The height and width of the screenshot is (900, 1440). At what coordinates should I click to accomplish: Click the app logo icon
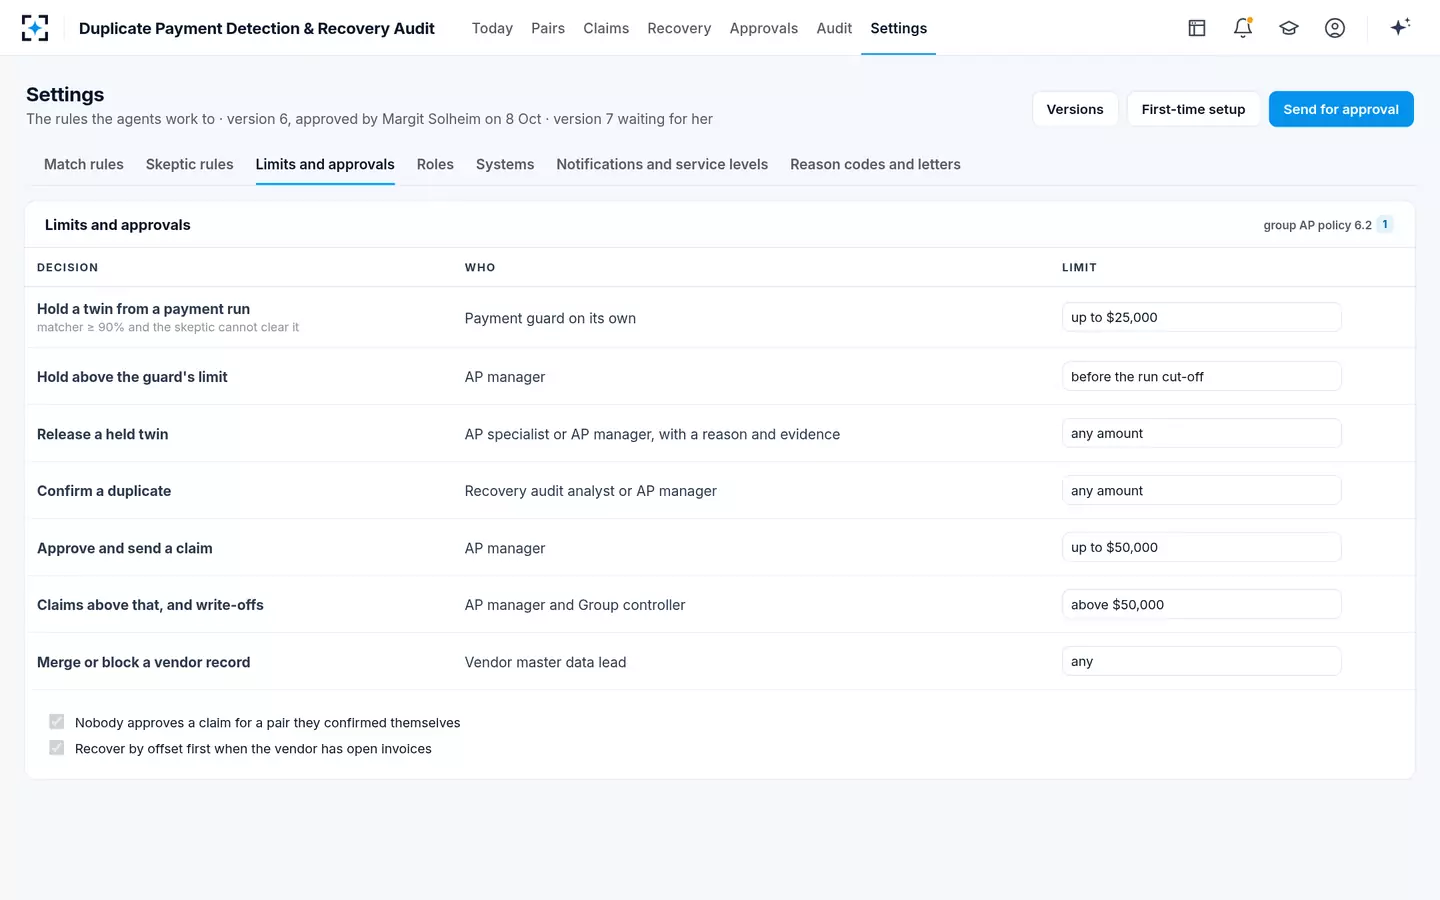tap(35, 28)
